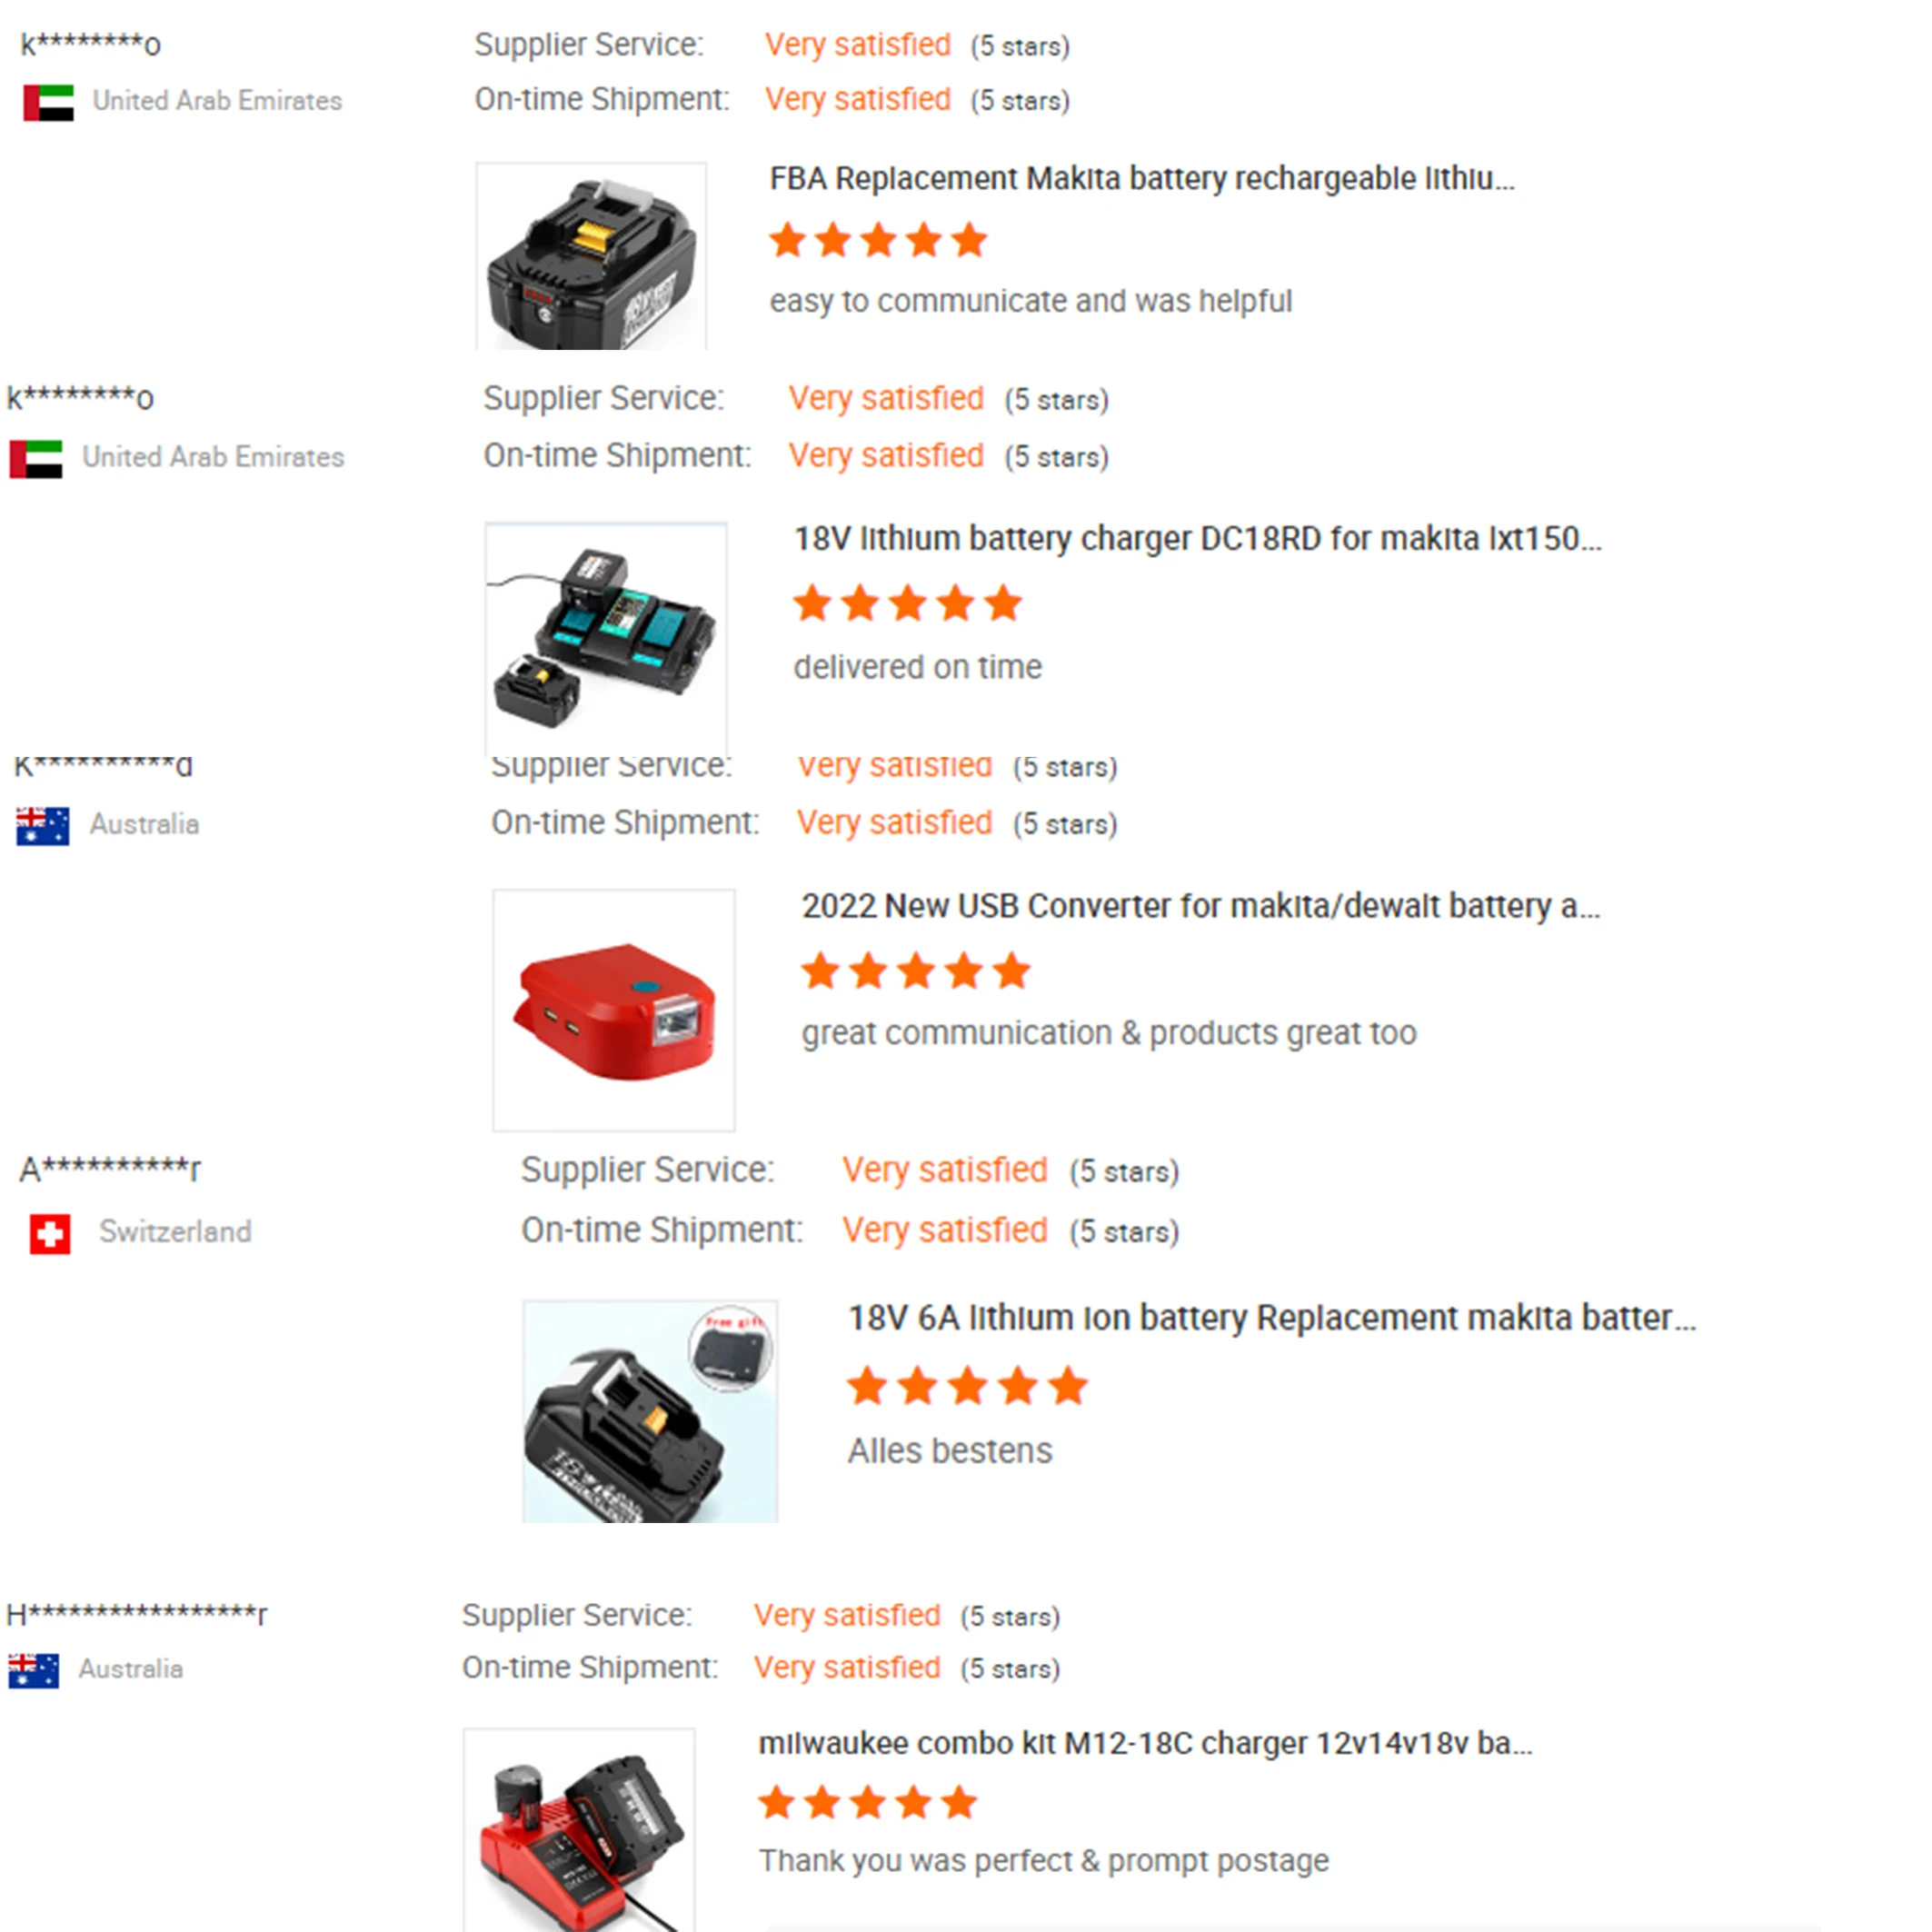Click star rating above 'easy to communicate'
1932x1932 pixels.
pos(878,240)
